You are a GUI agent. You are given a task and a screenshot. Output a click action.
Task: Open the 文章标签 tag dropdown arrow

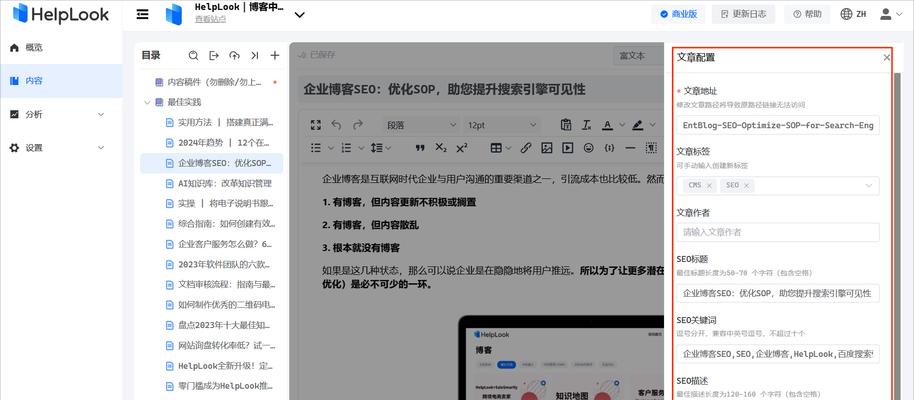[869, 185]
